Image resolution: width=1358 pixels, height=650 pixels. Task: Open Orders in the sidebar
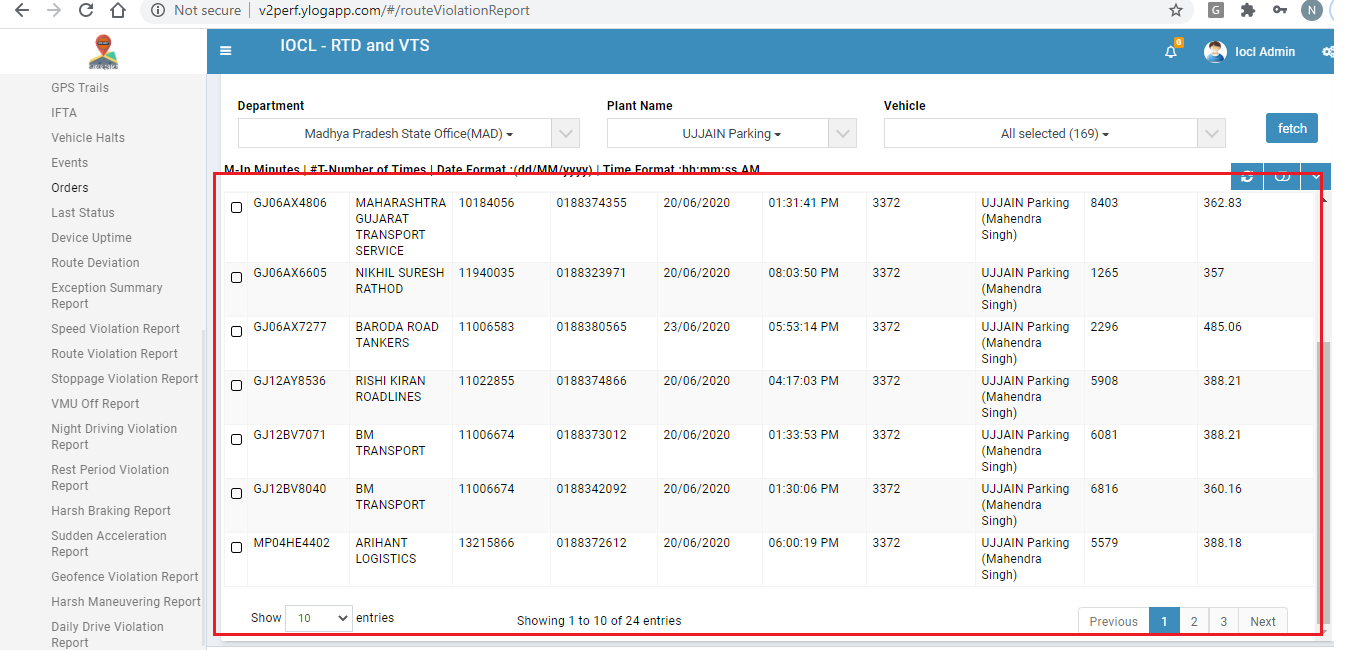(x=70, y=188)
